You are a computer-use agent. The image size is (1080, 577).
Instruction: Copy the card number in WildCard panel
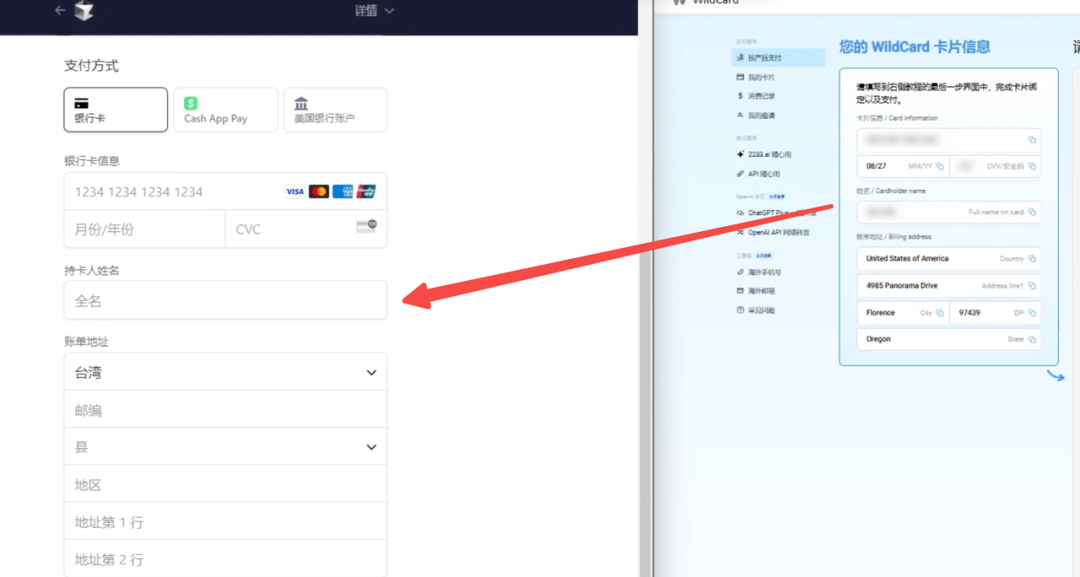(x=1032, y=140)
